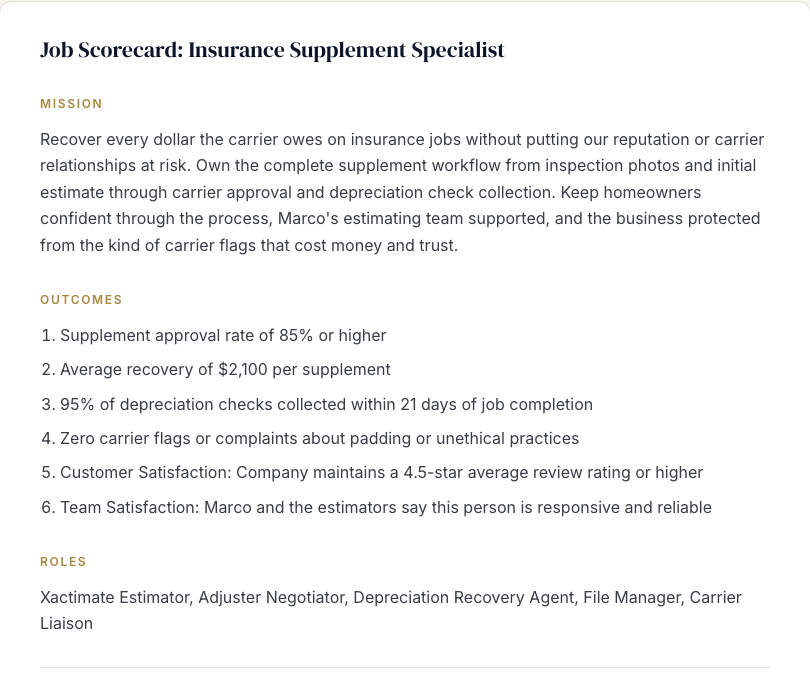Click the MISSION section label
The width and height of the screenshot is (810, 680).
coord(71,104)
